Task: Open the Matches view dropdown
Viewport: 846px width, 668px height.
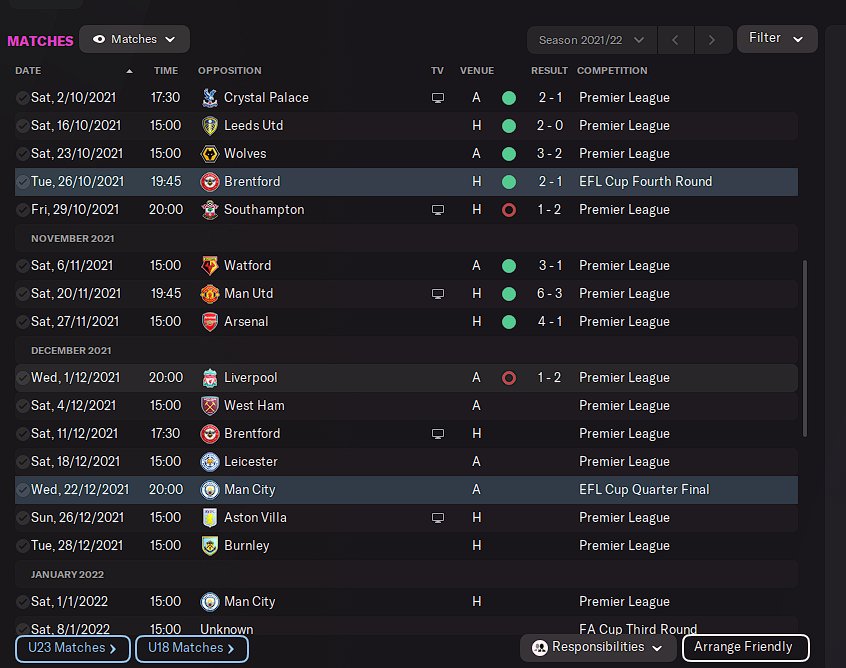Action: (x=134, y=39)
